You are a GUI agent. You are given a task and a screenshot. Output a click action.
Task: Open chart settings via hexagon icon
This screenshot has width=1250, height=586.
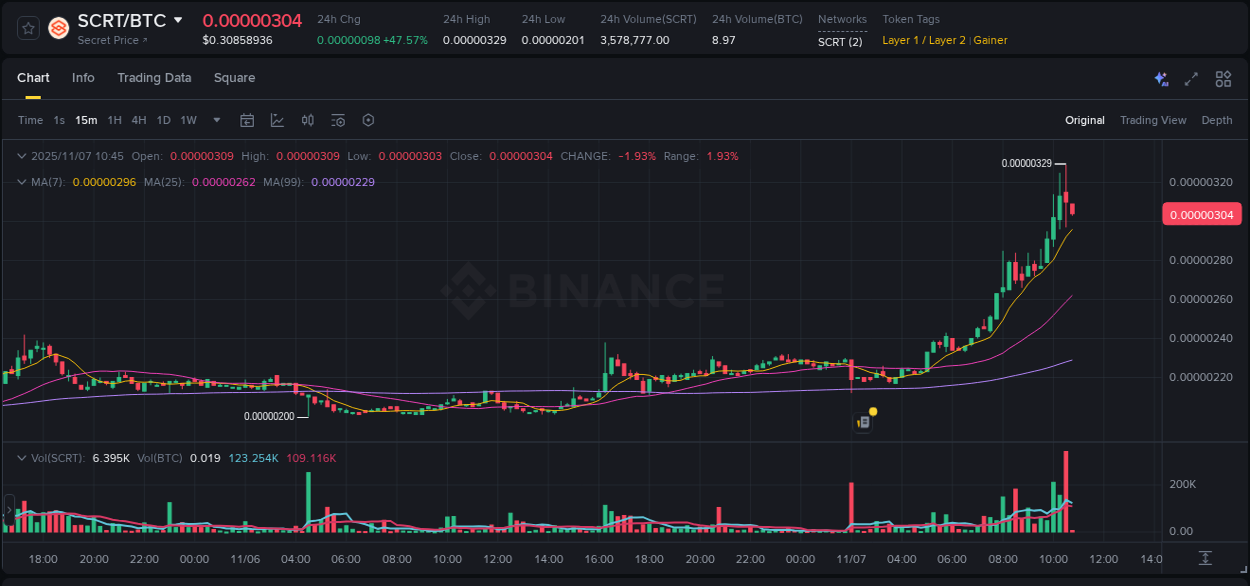pos(368,119)
